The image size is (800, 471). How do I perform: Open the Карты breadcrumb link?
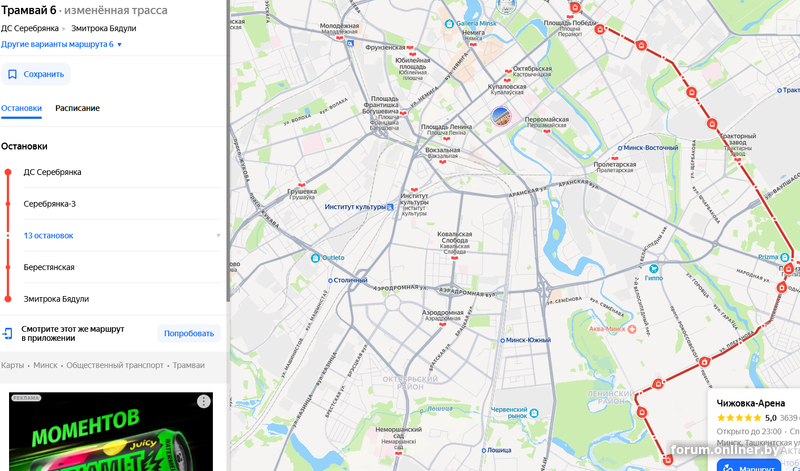(x=13, y=365)
